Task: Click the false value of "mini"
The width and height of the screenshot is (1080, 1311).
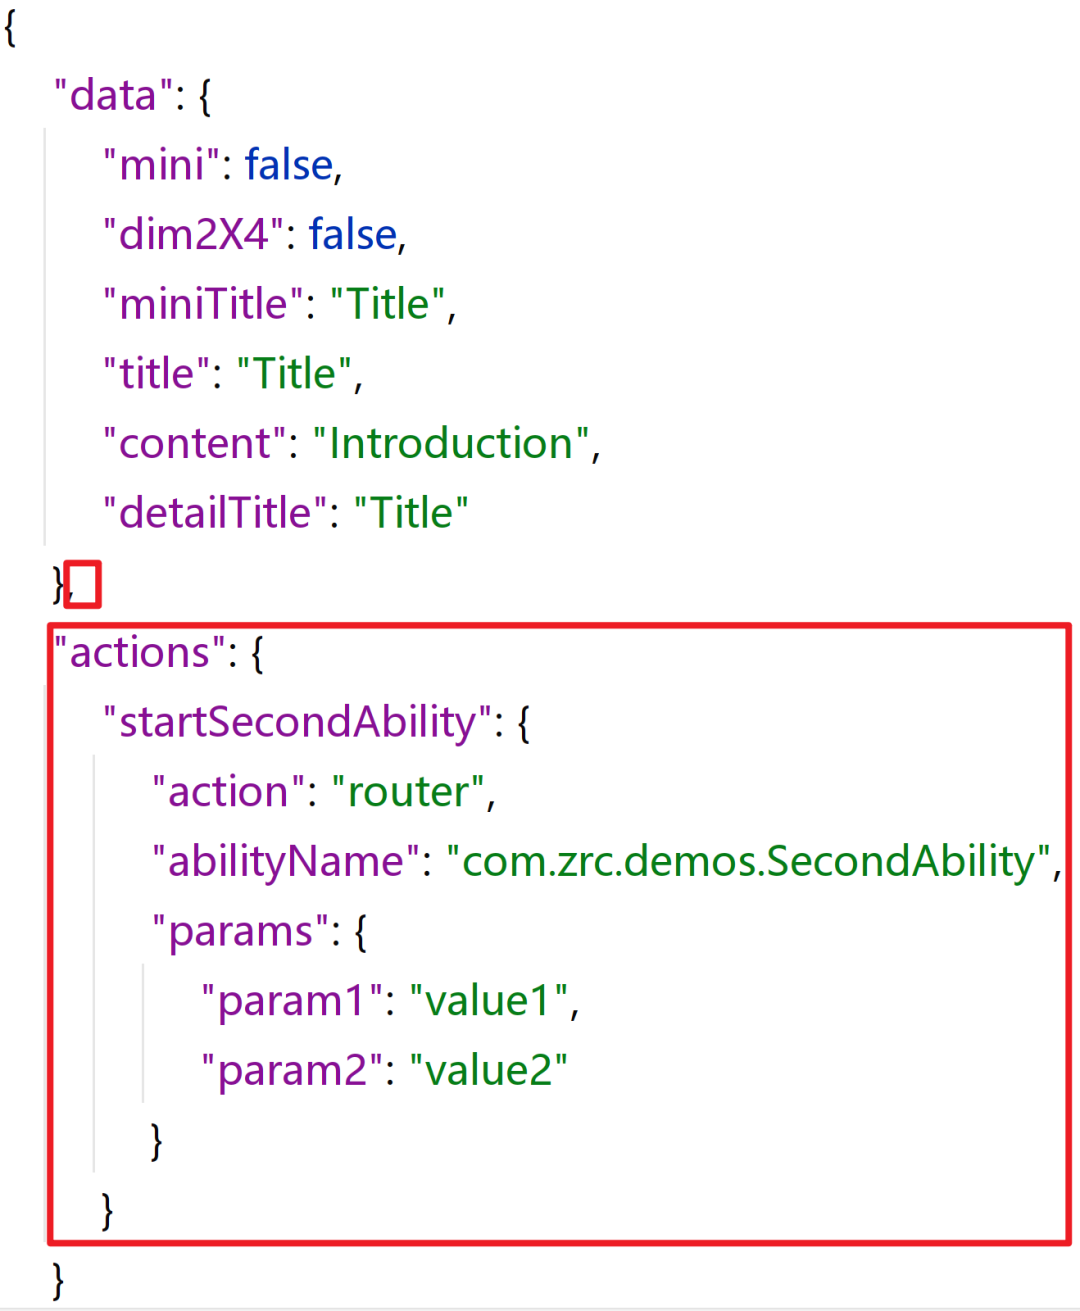Action: (x=289, y=165)
